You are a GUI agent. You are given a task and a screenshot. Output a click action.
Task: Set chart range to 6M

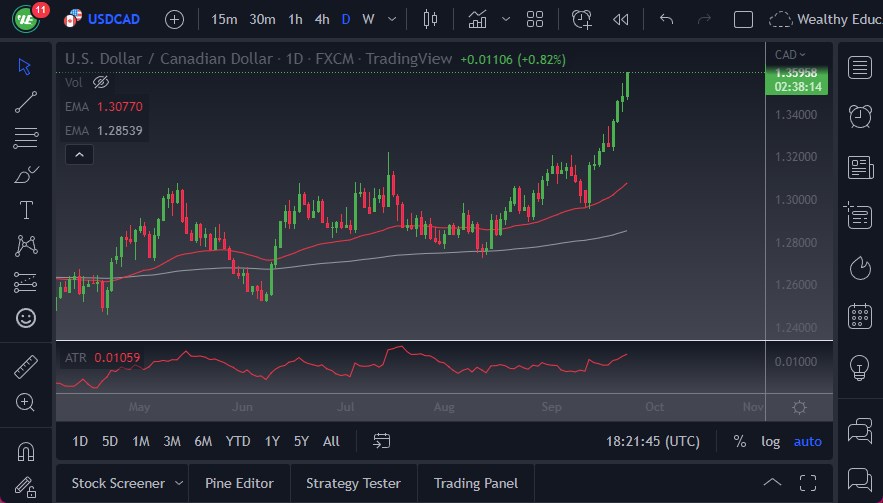(x=203, y=441)
